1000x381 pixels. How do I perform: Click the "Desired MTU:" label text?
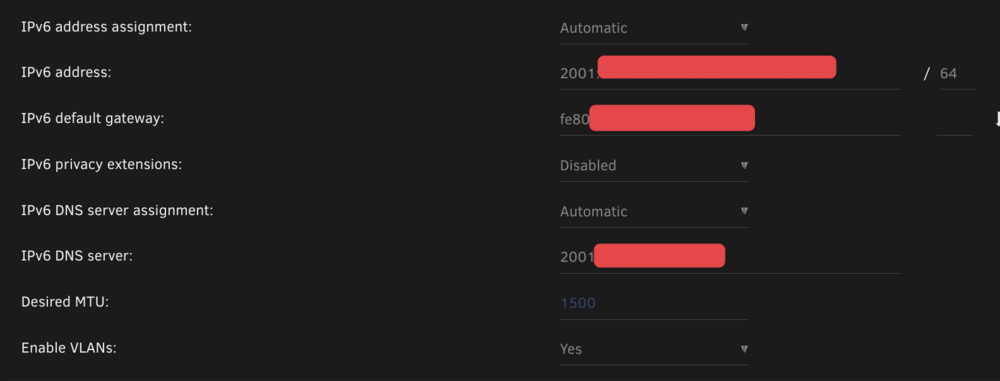[65, 302]
